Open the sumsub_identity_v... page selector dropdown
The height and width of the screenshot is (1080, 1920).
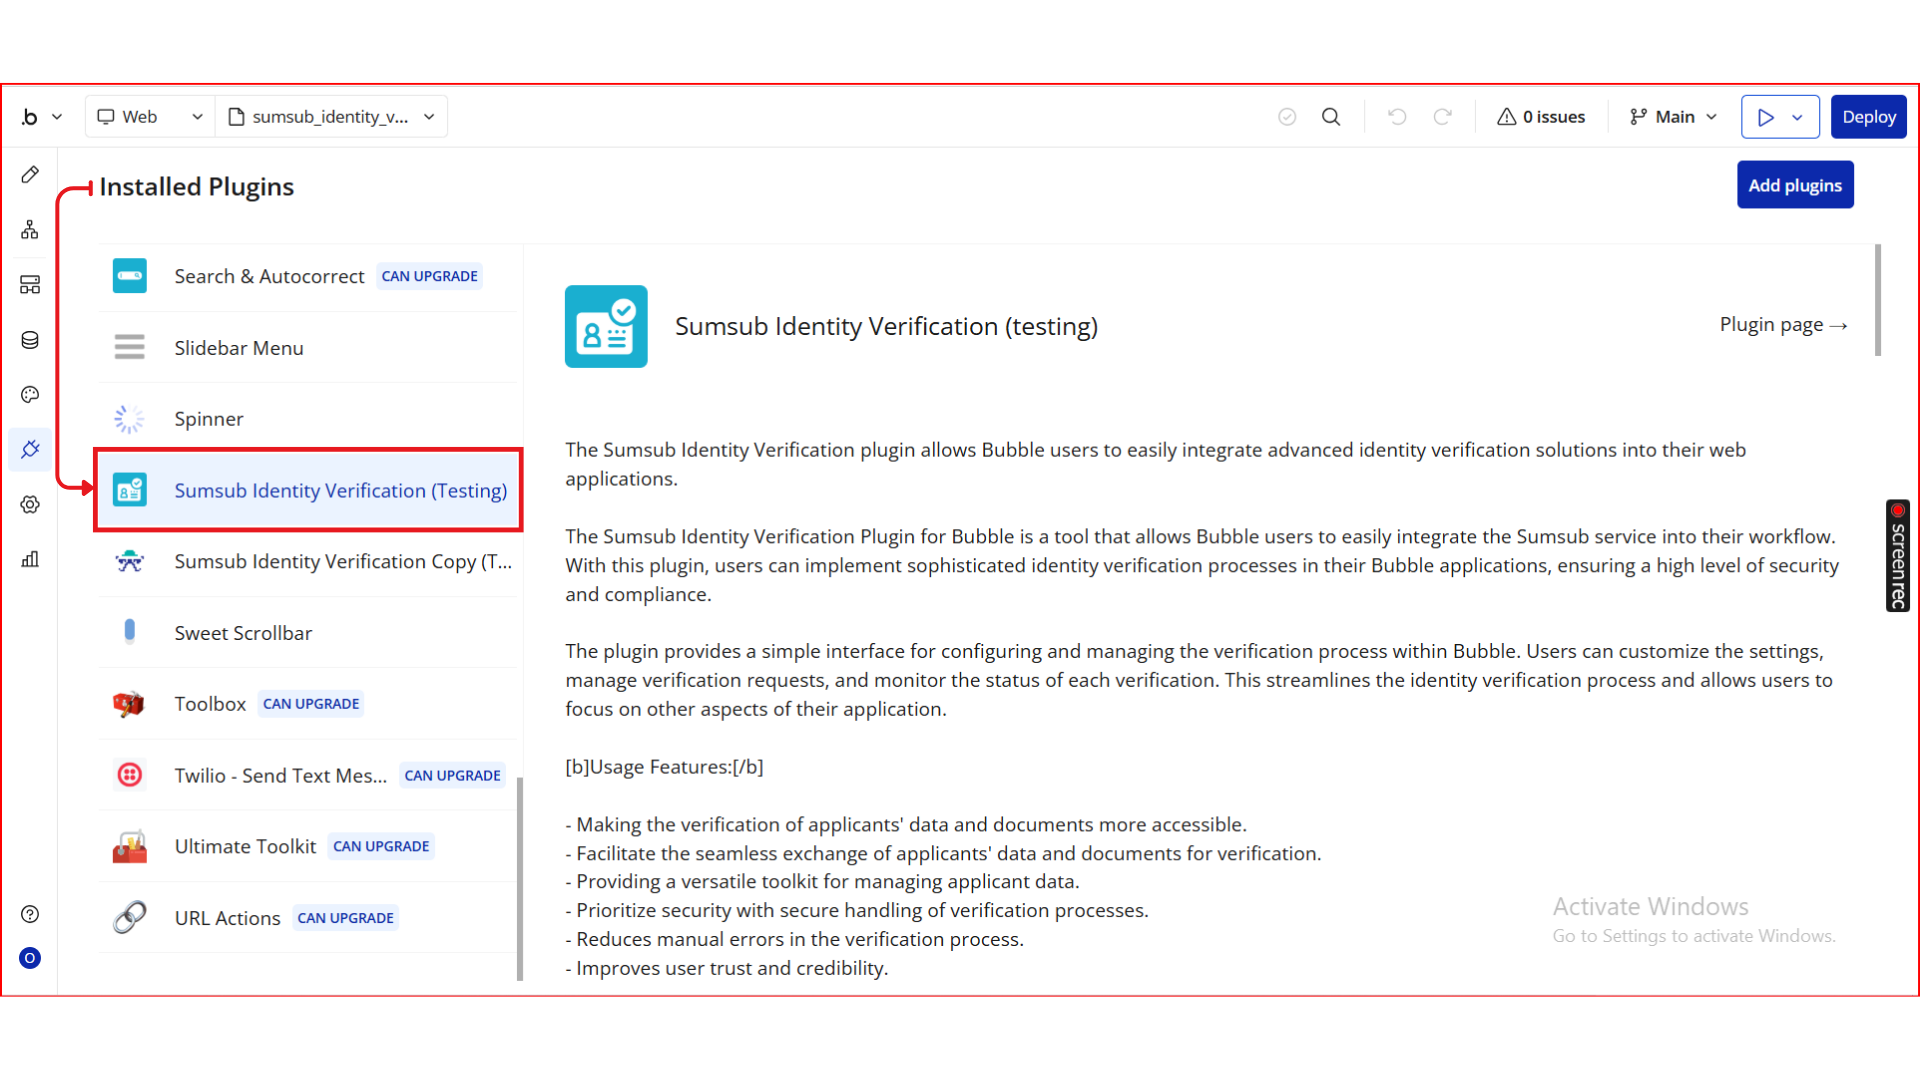coord(332,117)
